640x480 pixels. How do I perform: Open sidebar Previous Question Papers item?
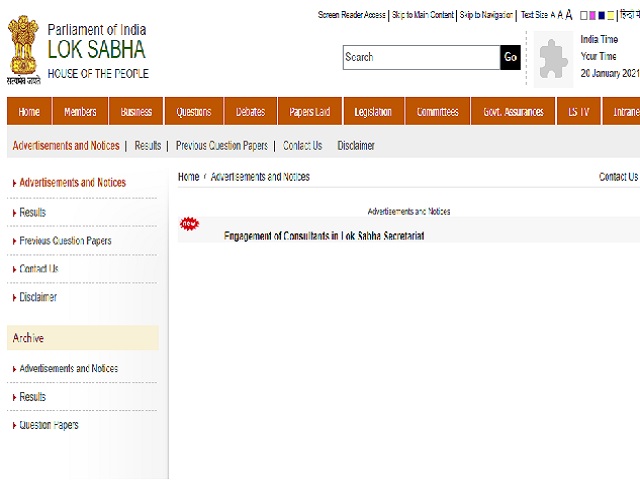coord(65,241)
